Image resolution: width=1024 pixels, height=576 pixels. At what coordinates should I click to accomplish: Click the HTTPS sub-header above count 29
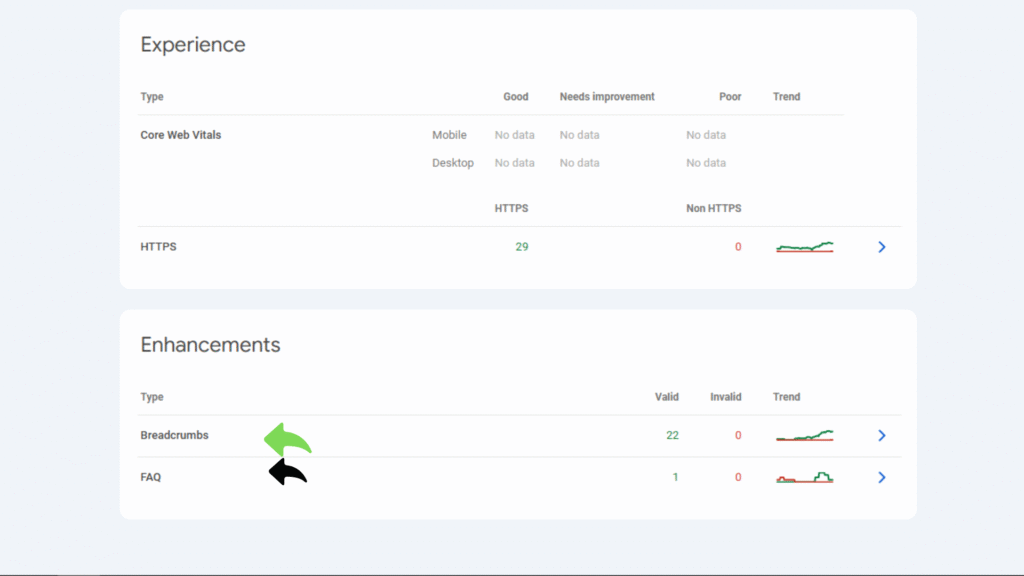click(511, 208)
